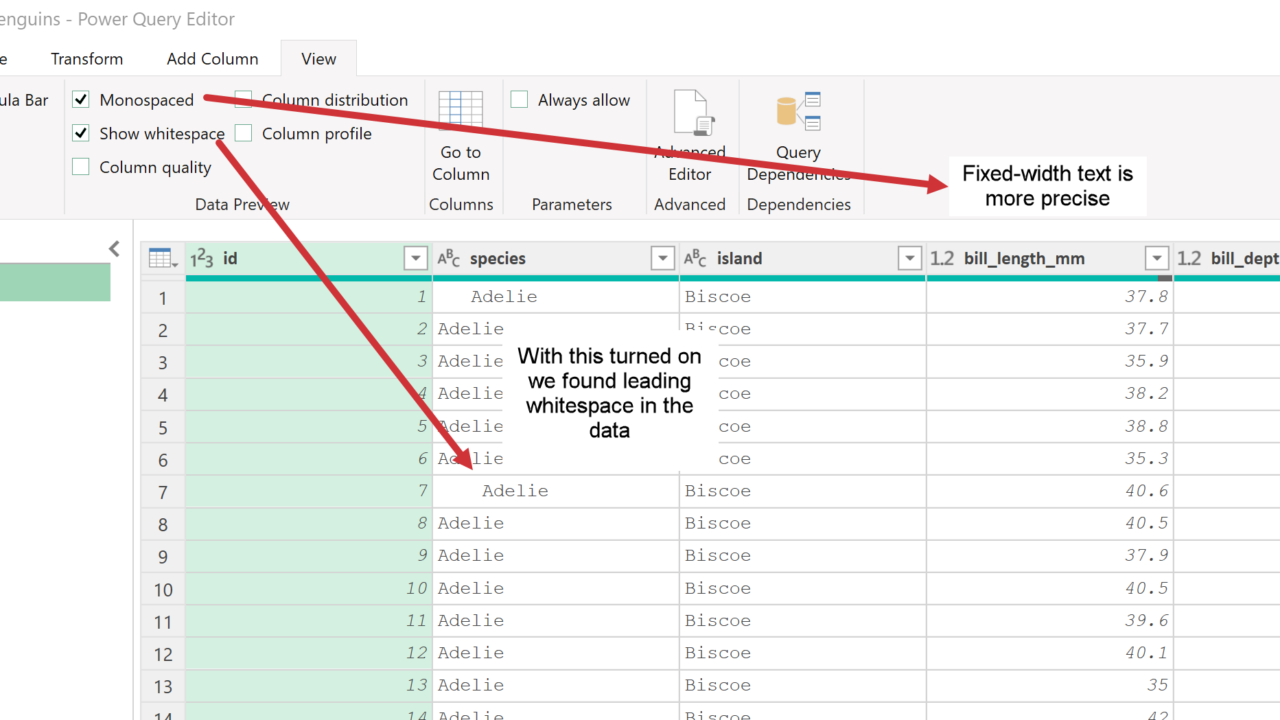Uncheck the Monospaced checkbox

click(81, 100)
